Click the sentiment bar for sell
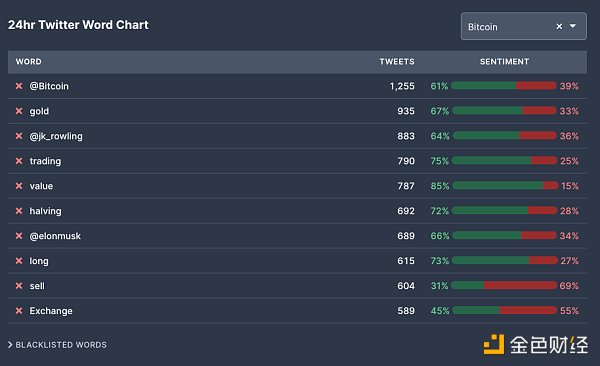This screenshot has width=600, height=366. 504,285
